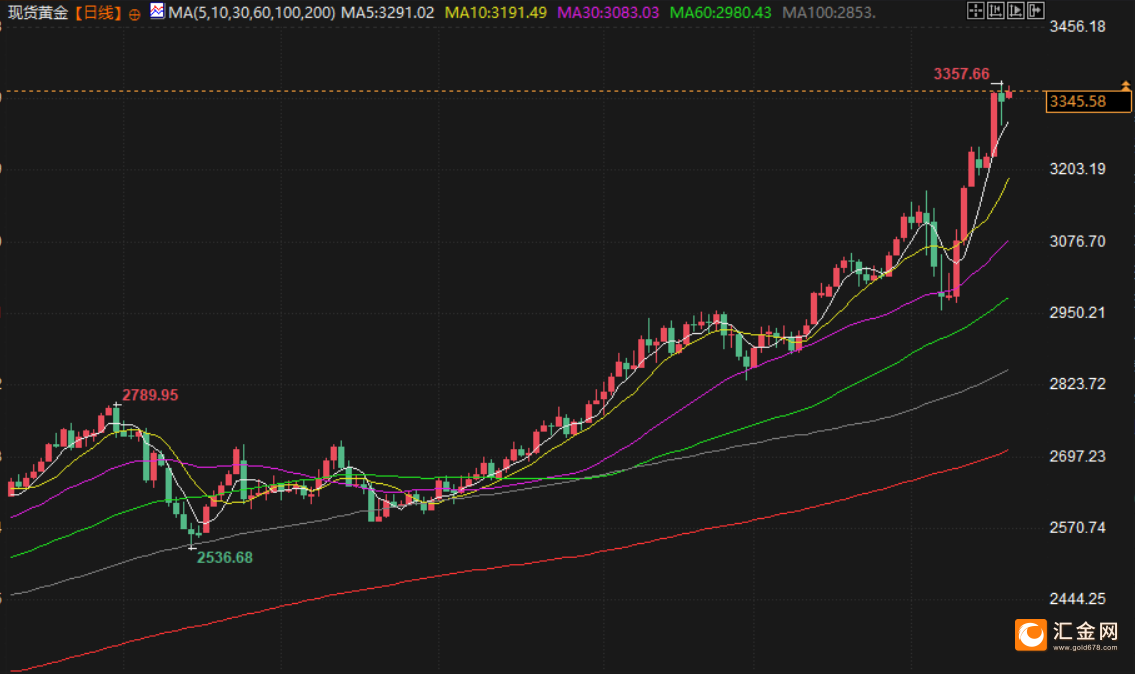Screen dimensions: 1135x674
Task: Click the MA30:3083.03 value
Action: pyautogui.click(x=608, y=13)
